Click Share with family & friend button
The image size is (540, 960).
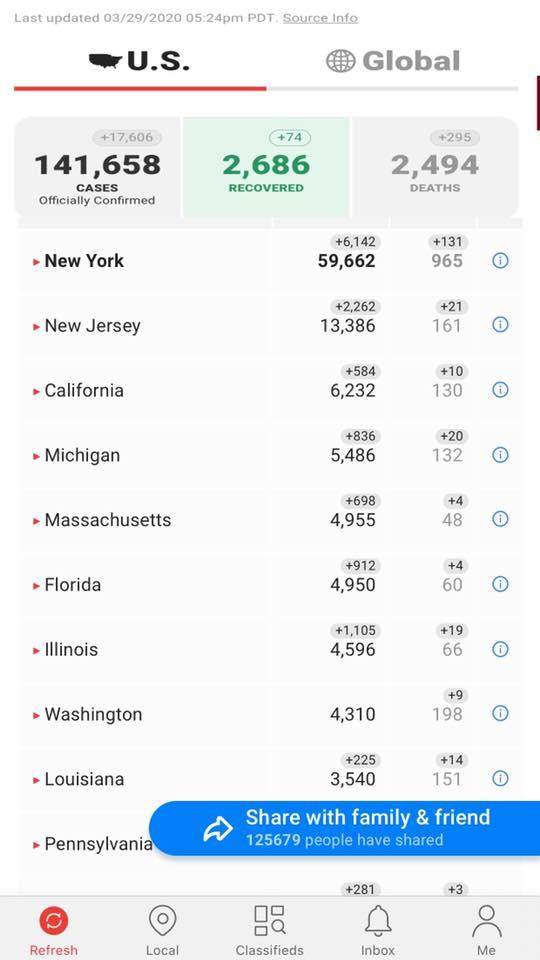[x=344, y=828]
